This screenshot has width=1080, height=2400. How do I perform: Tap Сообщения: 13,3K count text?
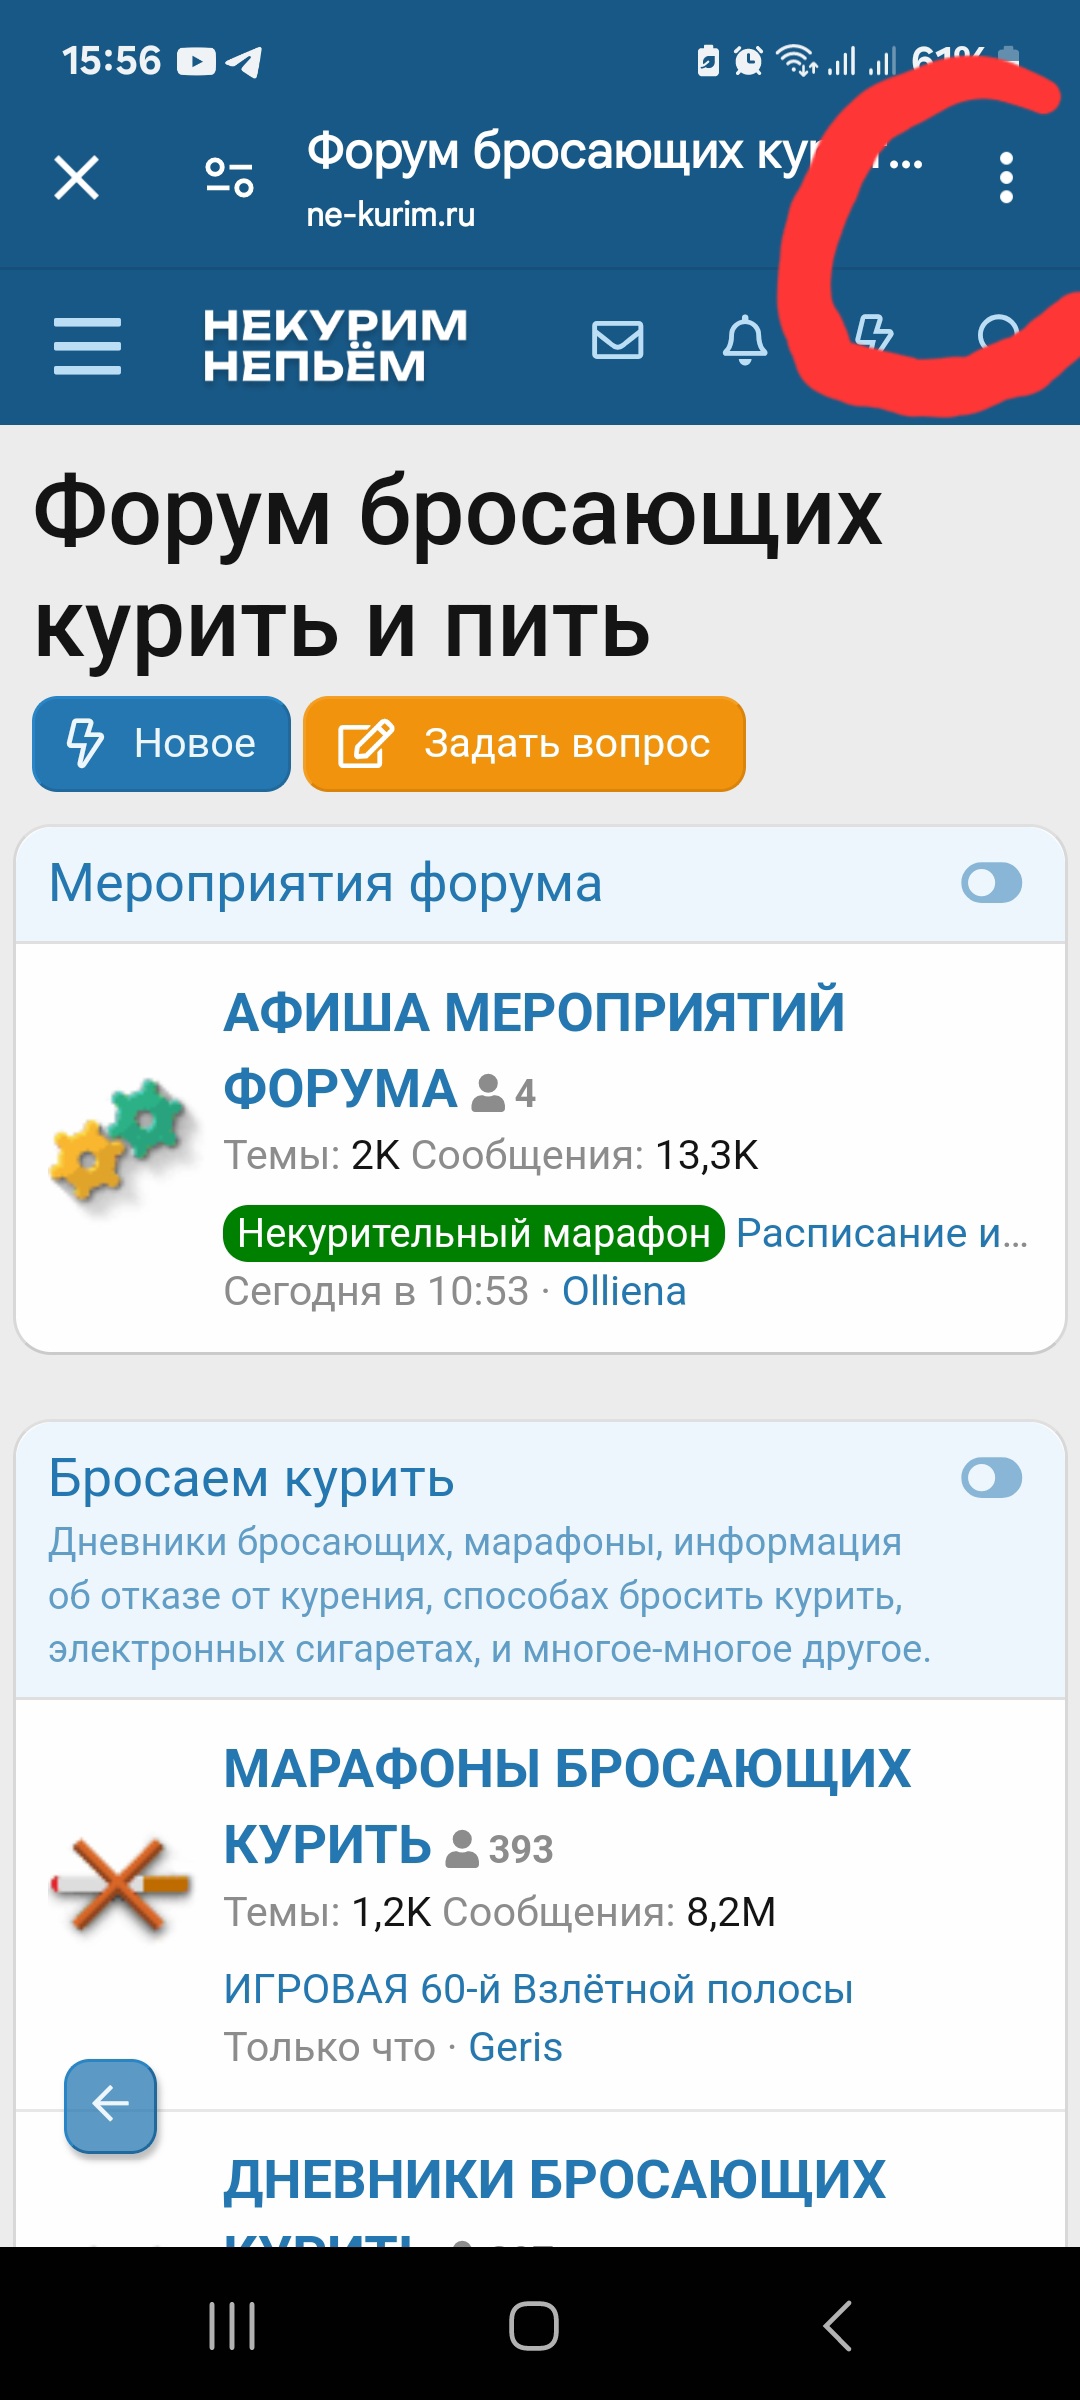[x=584, y=1156]
